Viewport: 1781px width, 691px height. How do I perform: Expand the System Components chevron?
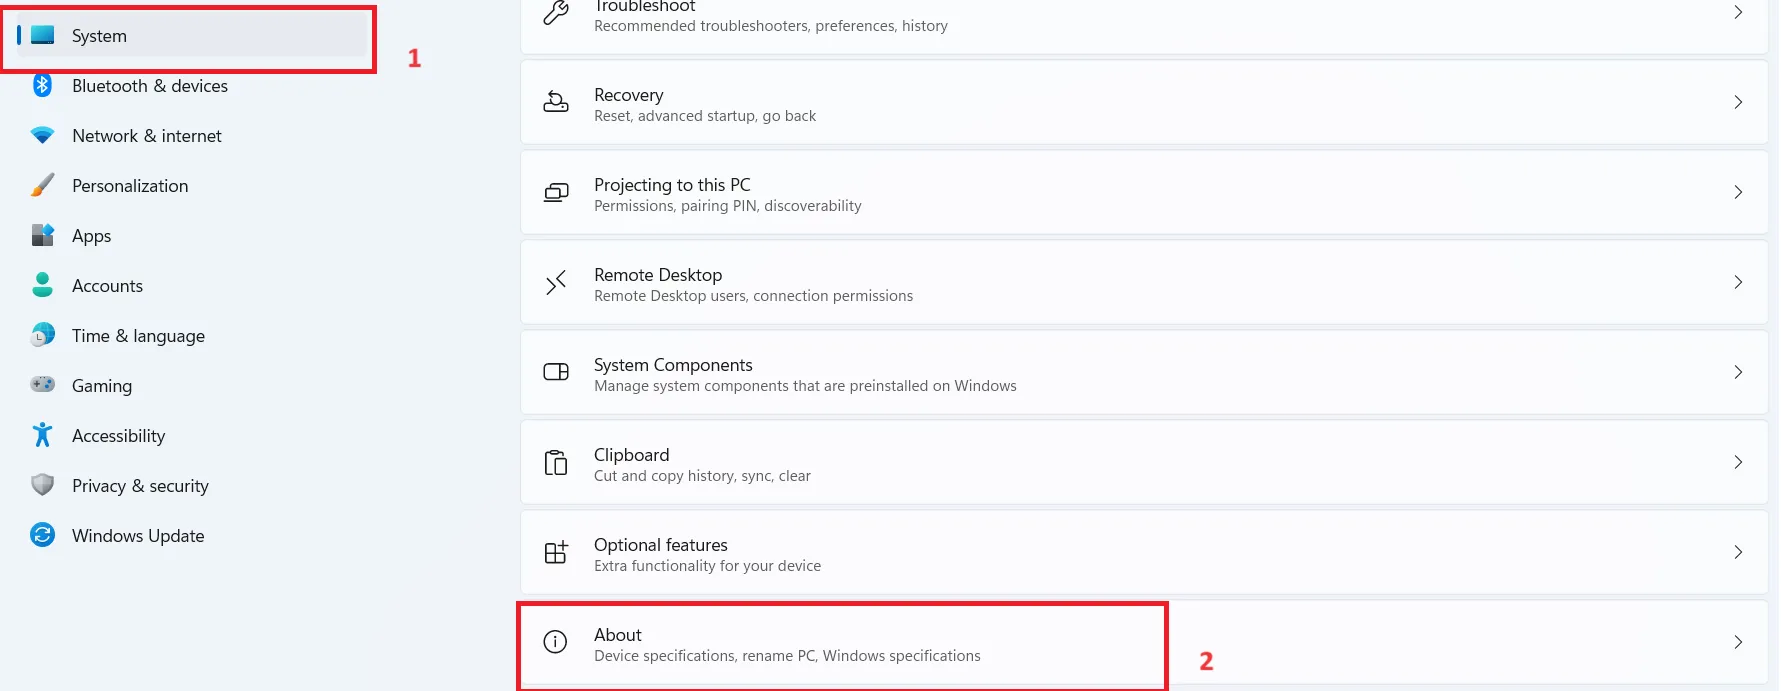pos(1738,372)
